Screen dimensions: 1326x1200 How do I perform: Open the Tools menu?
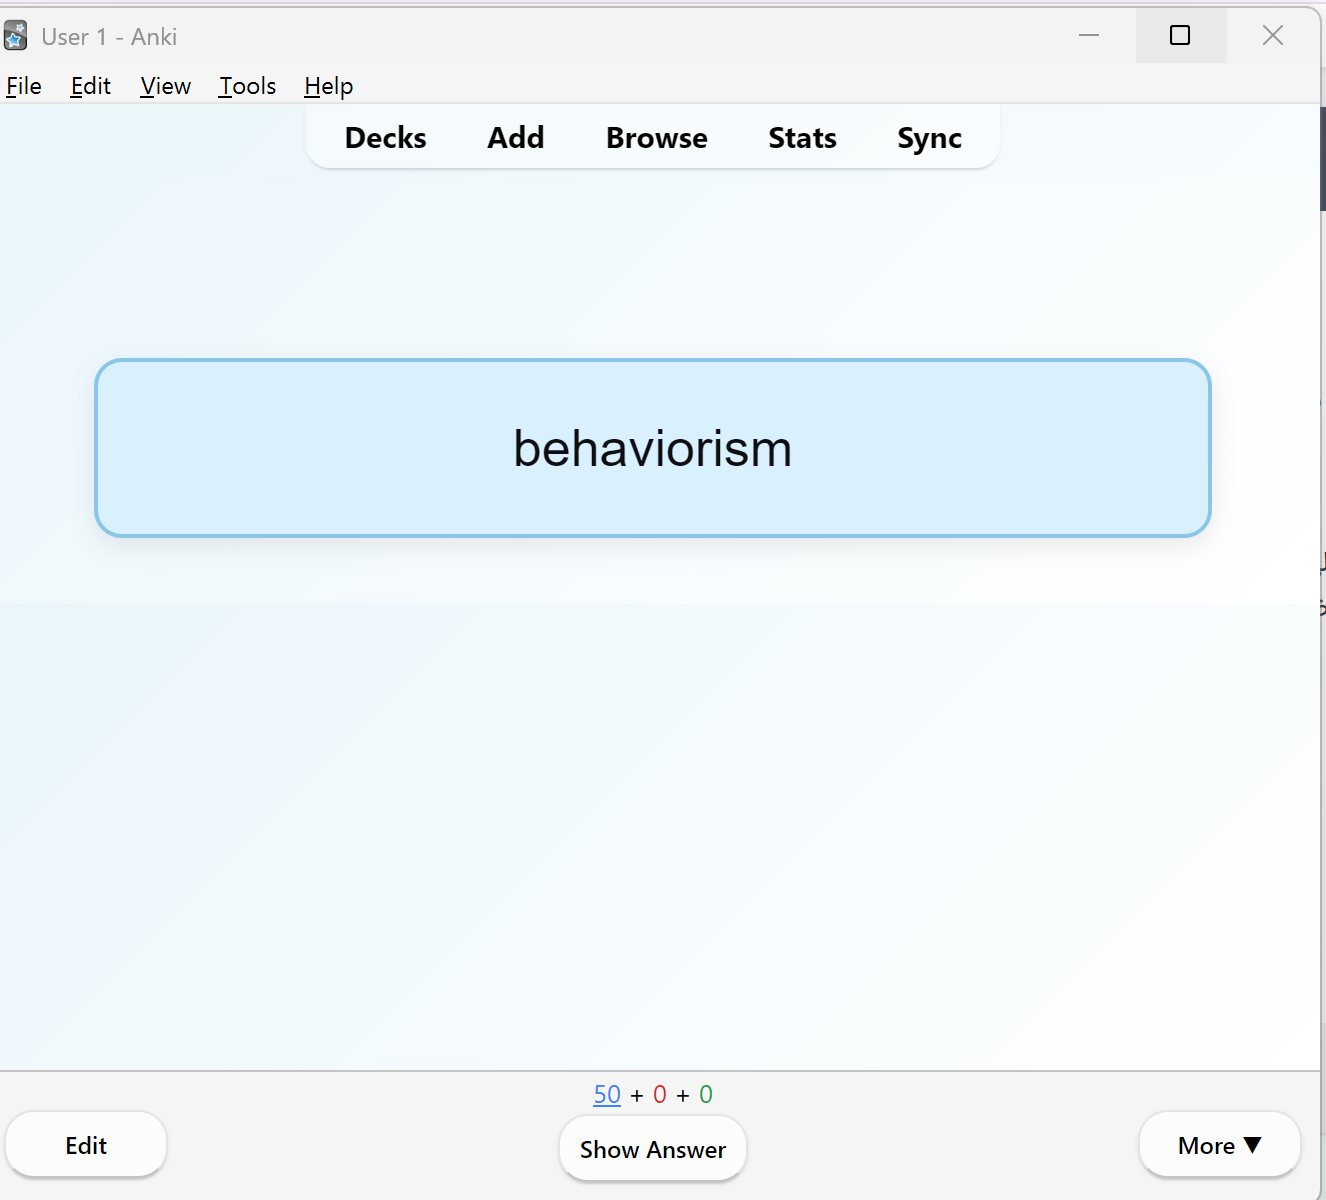247,86
